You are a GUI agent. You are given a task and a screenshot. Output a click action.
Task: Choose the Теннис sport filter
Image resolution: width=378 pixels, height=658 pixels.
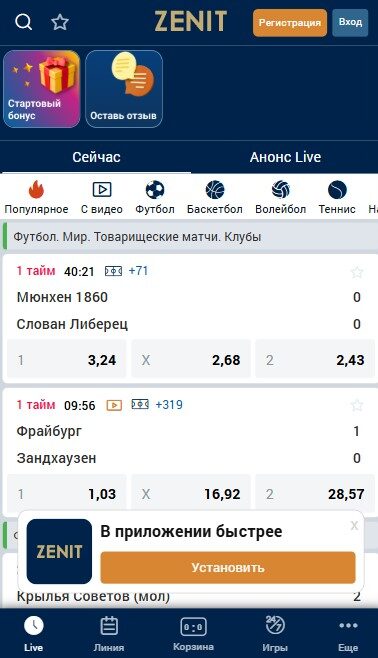click(x=337, y=197)
